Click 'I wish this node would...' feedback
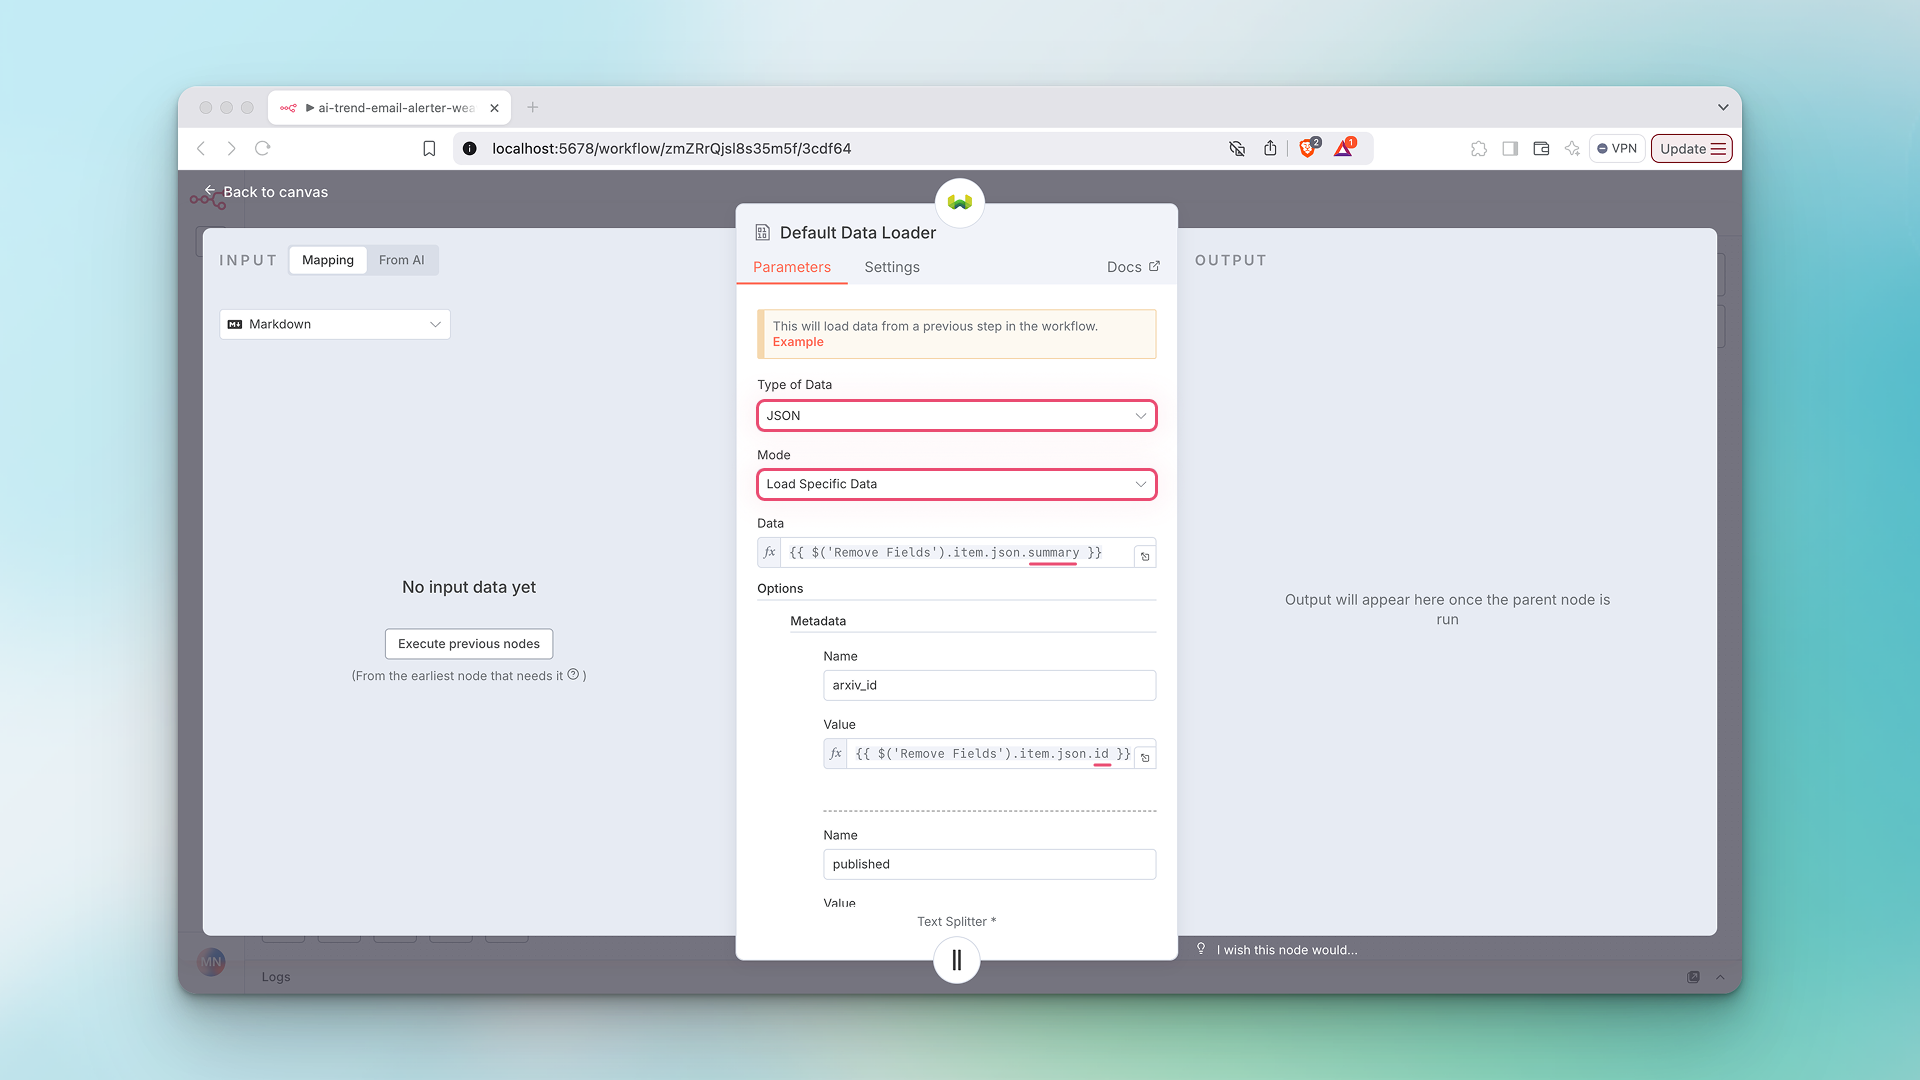 coord(1287,950)
